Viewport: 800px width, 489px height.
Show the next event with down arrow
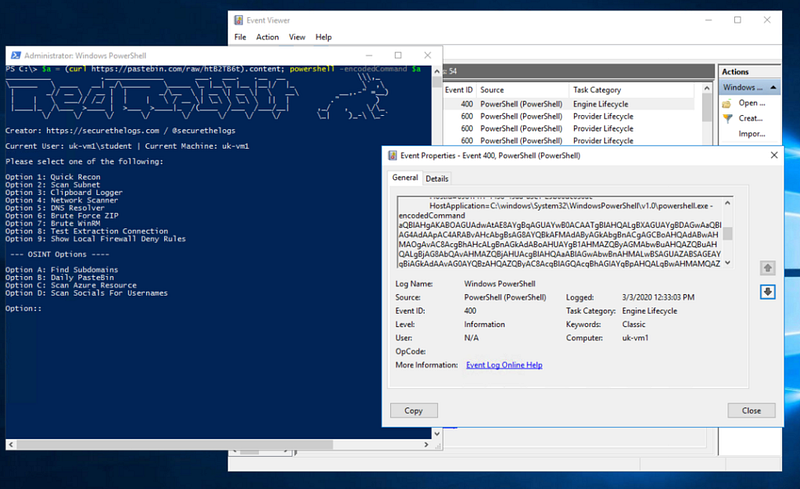coord(767,291)
